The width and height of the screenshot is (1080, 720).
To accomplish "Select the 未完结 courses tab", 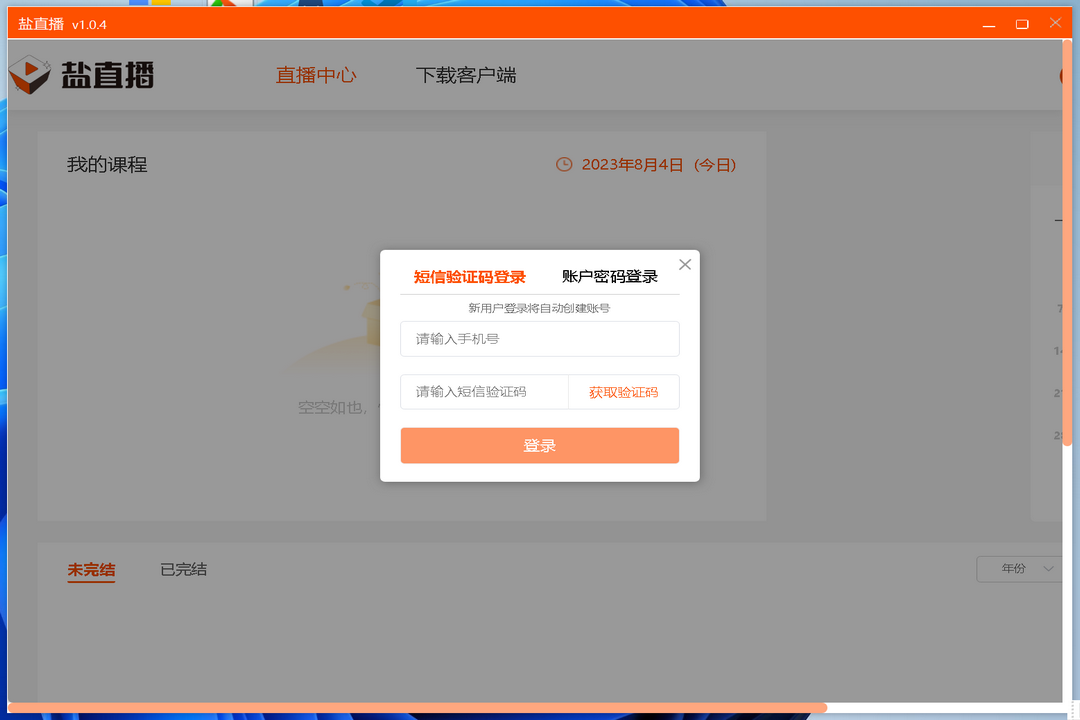I will tap(90, 569).
